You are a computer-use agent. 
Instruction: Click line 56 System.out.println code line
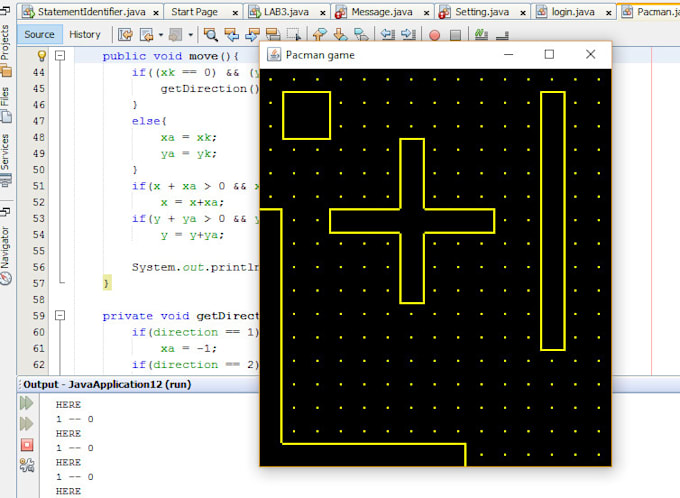[195, 267]
